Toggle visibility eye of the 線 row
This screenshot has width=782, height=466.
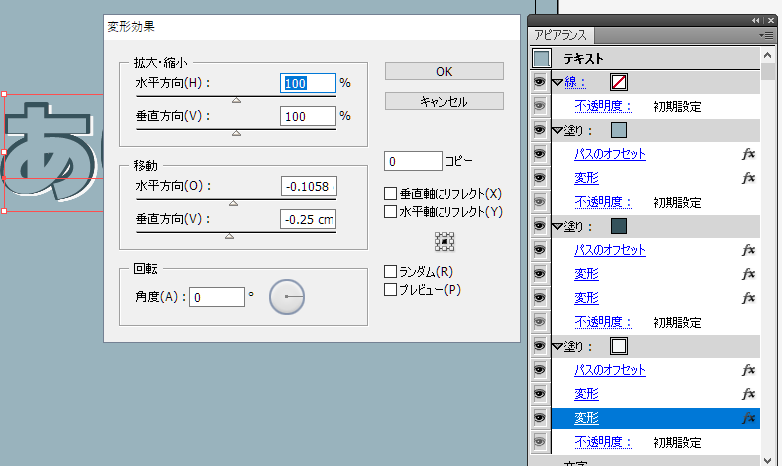pos(540,82)
